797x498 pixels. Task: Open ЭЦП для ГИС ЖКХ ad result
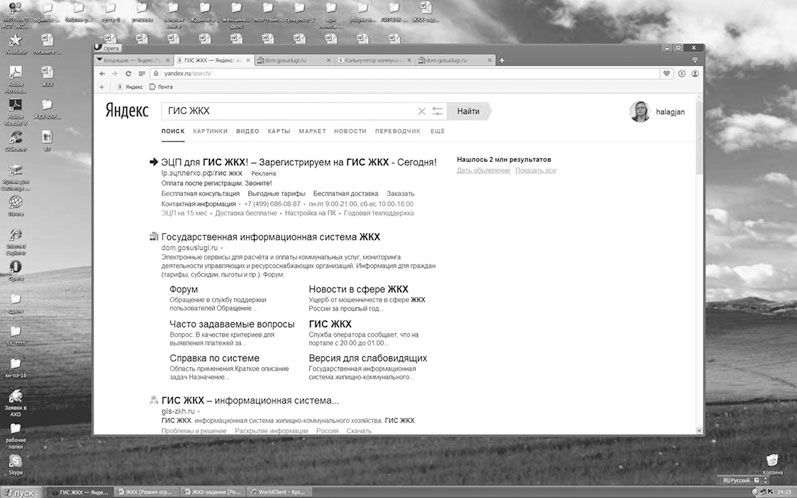tap(298, 163)
